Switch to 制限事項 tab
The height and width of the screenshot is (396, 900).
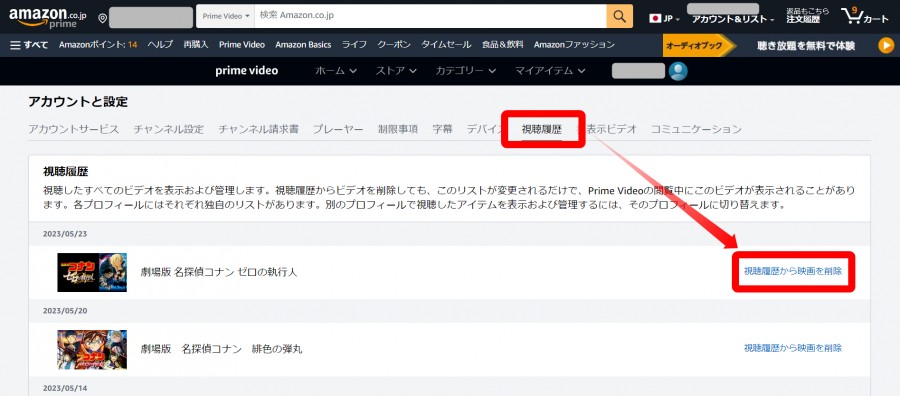pyautogui.click(x=398, y=129)
